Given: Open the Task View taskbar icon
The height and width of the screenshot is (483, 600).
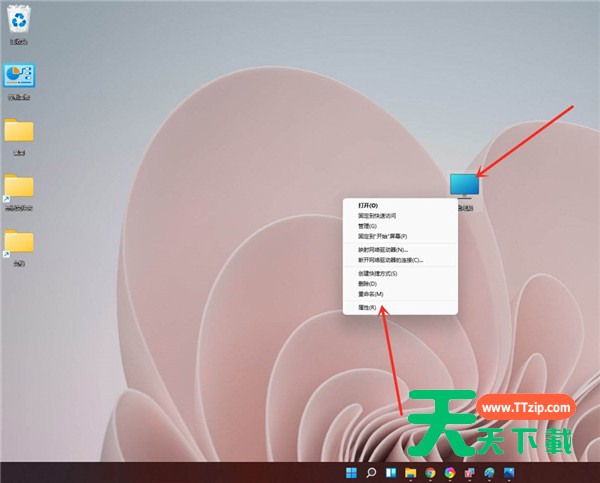Looking at the screenshot, I should [x=391, y=473].
